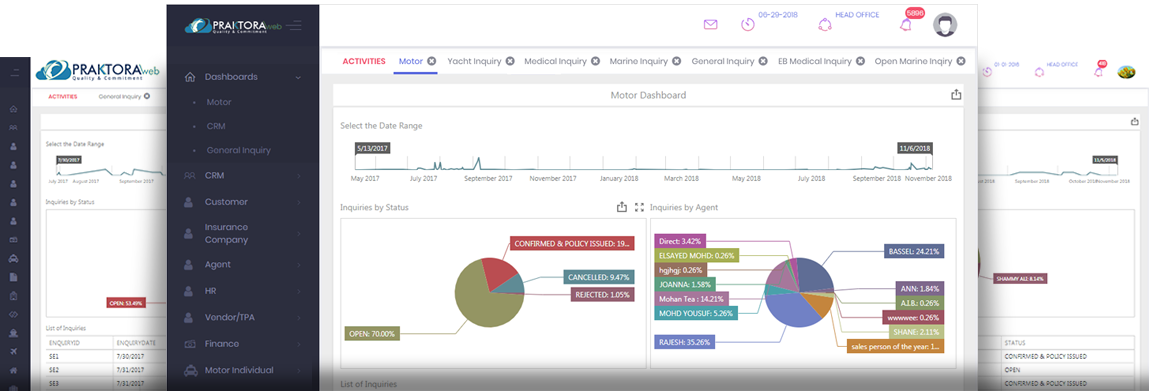The width and height of the screenshot is (1149, 391).
Task: Close the Yacht Inquiry tab
Action: [510, 62]
